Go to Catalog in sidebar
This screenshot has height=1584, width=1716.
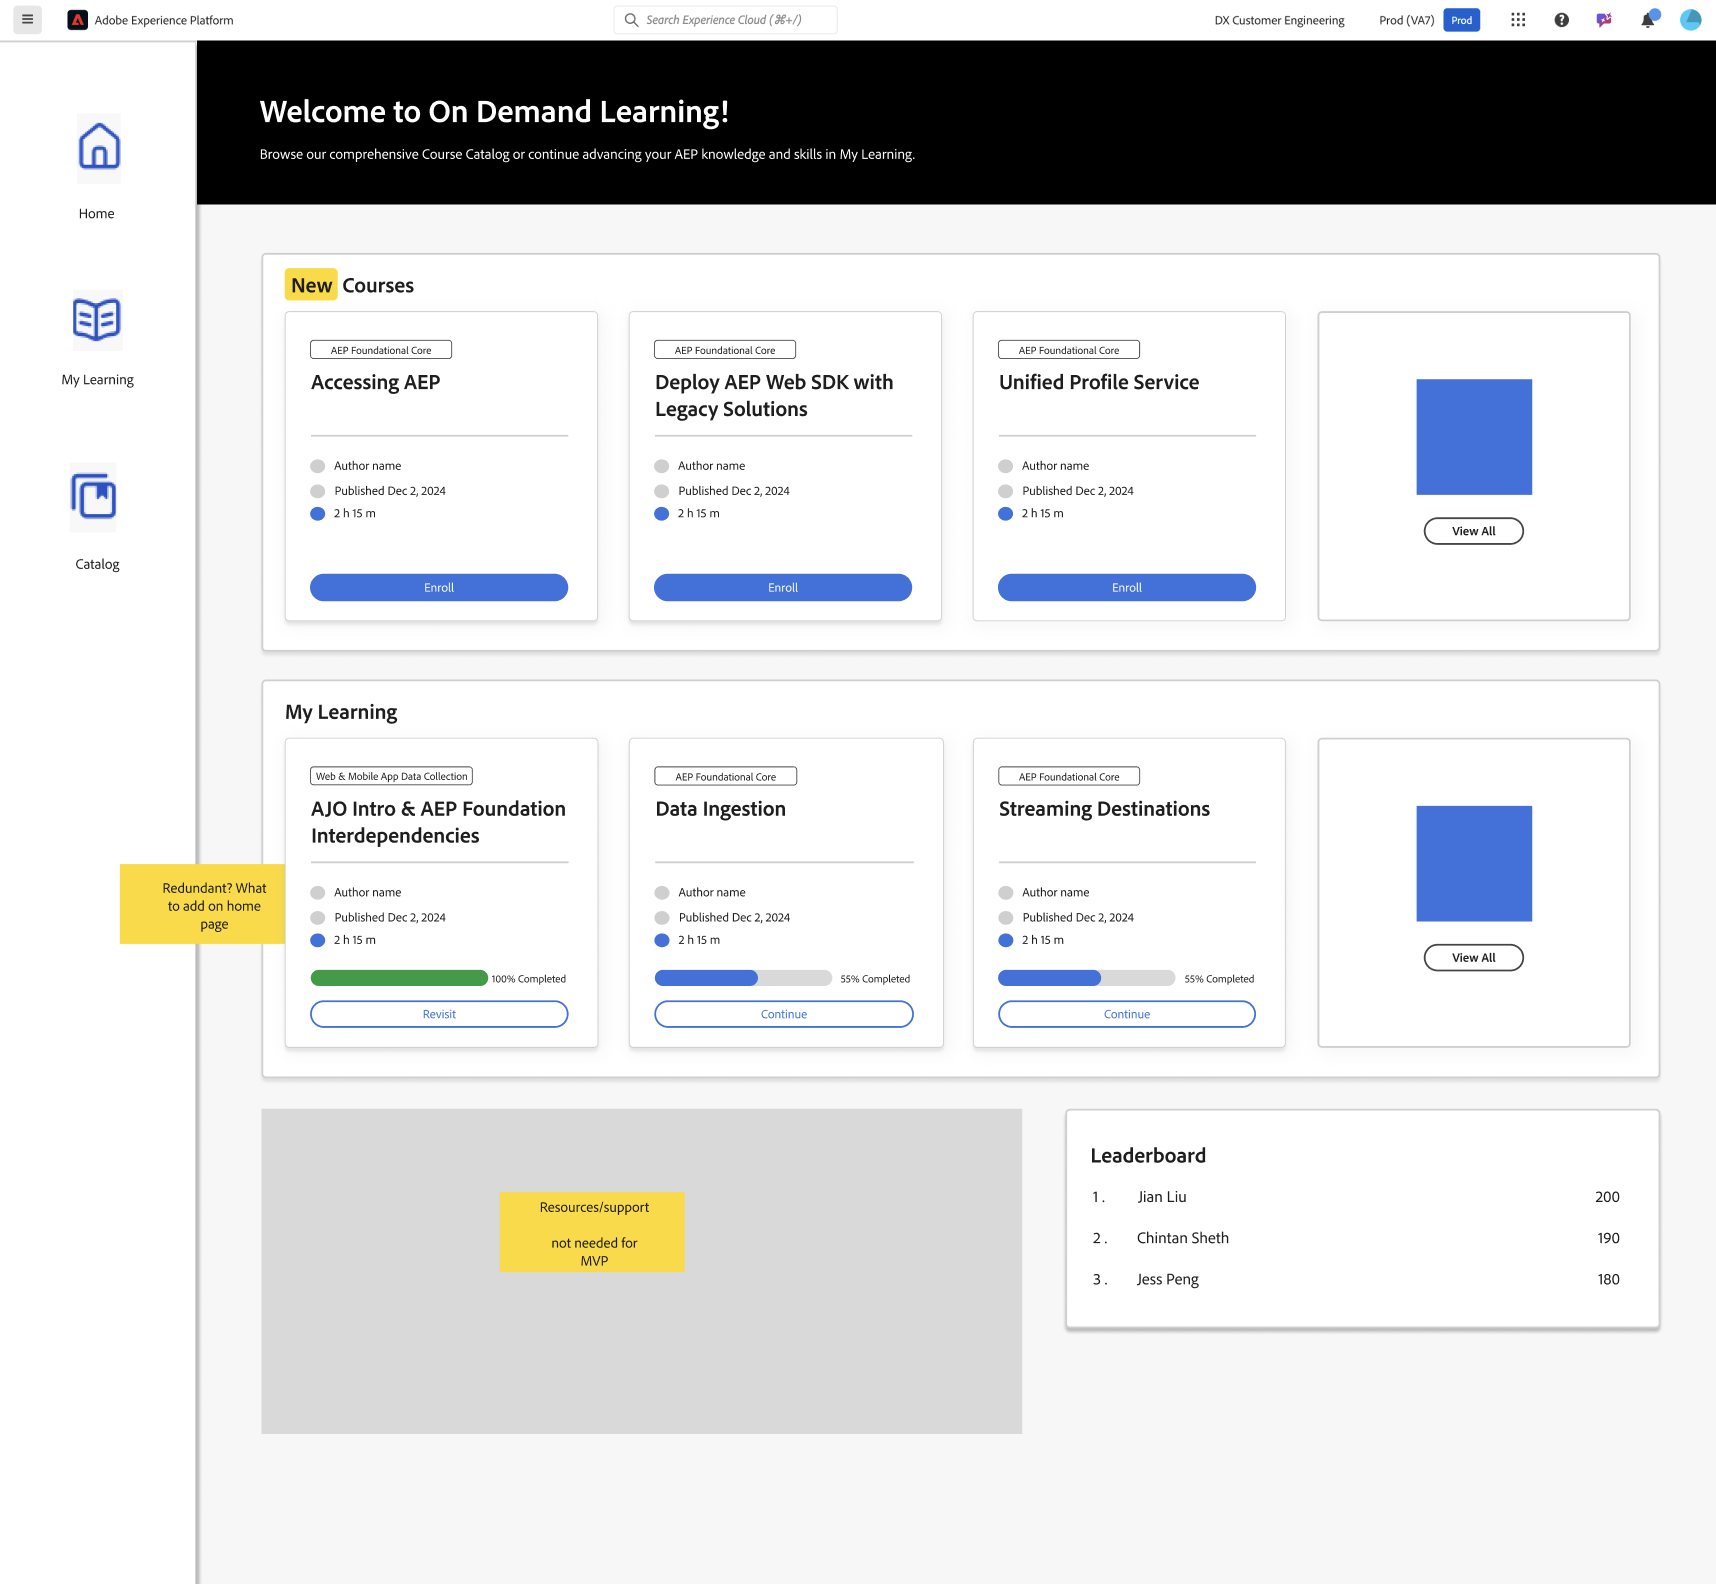click(97, 564)
